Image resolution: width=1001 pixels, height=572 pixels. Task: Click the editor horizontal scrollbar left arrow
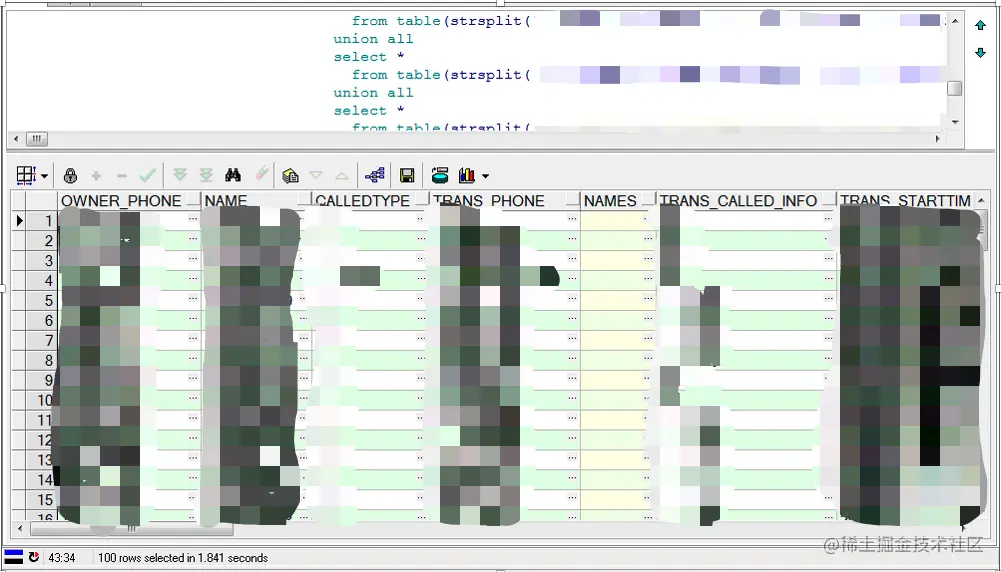(17, 139)
